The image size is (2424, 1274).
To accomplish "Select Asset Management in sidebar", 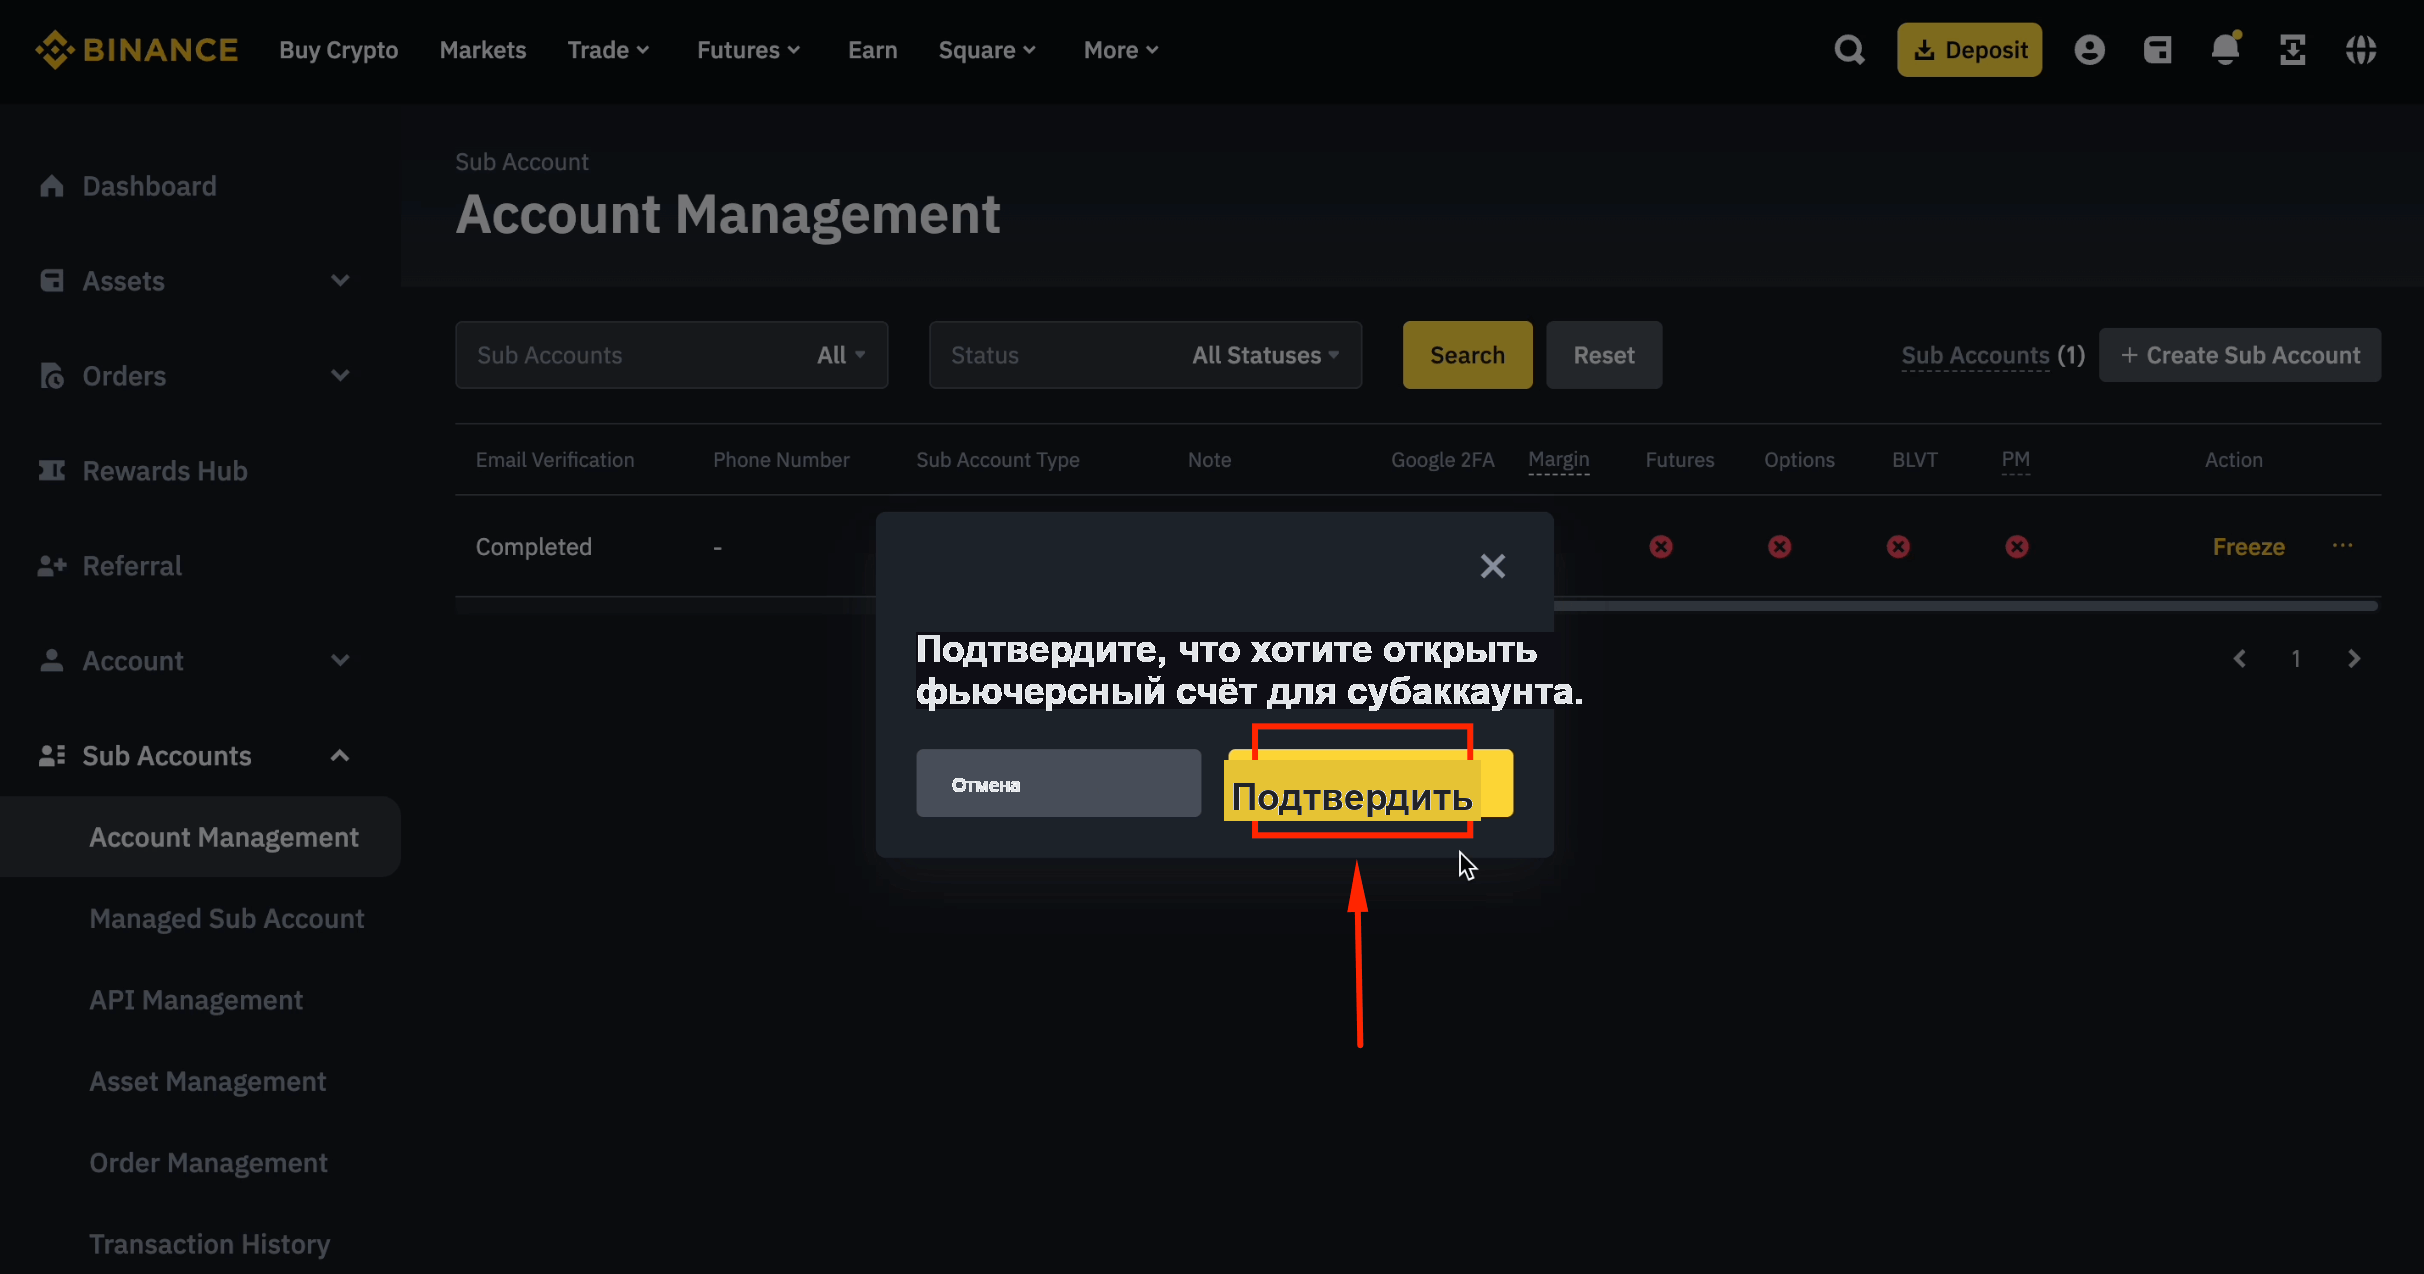I will [207, 1082].
